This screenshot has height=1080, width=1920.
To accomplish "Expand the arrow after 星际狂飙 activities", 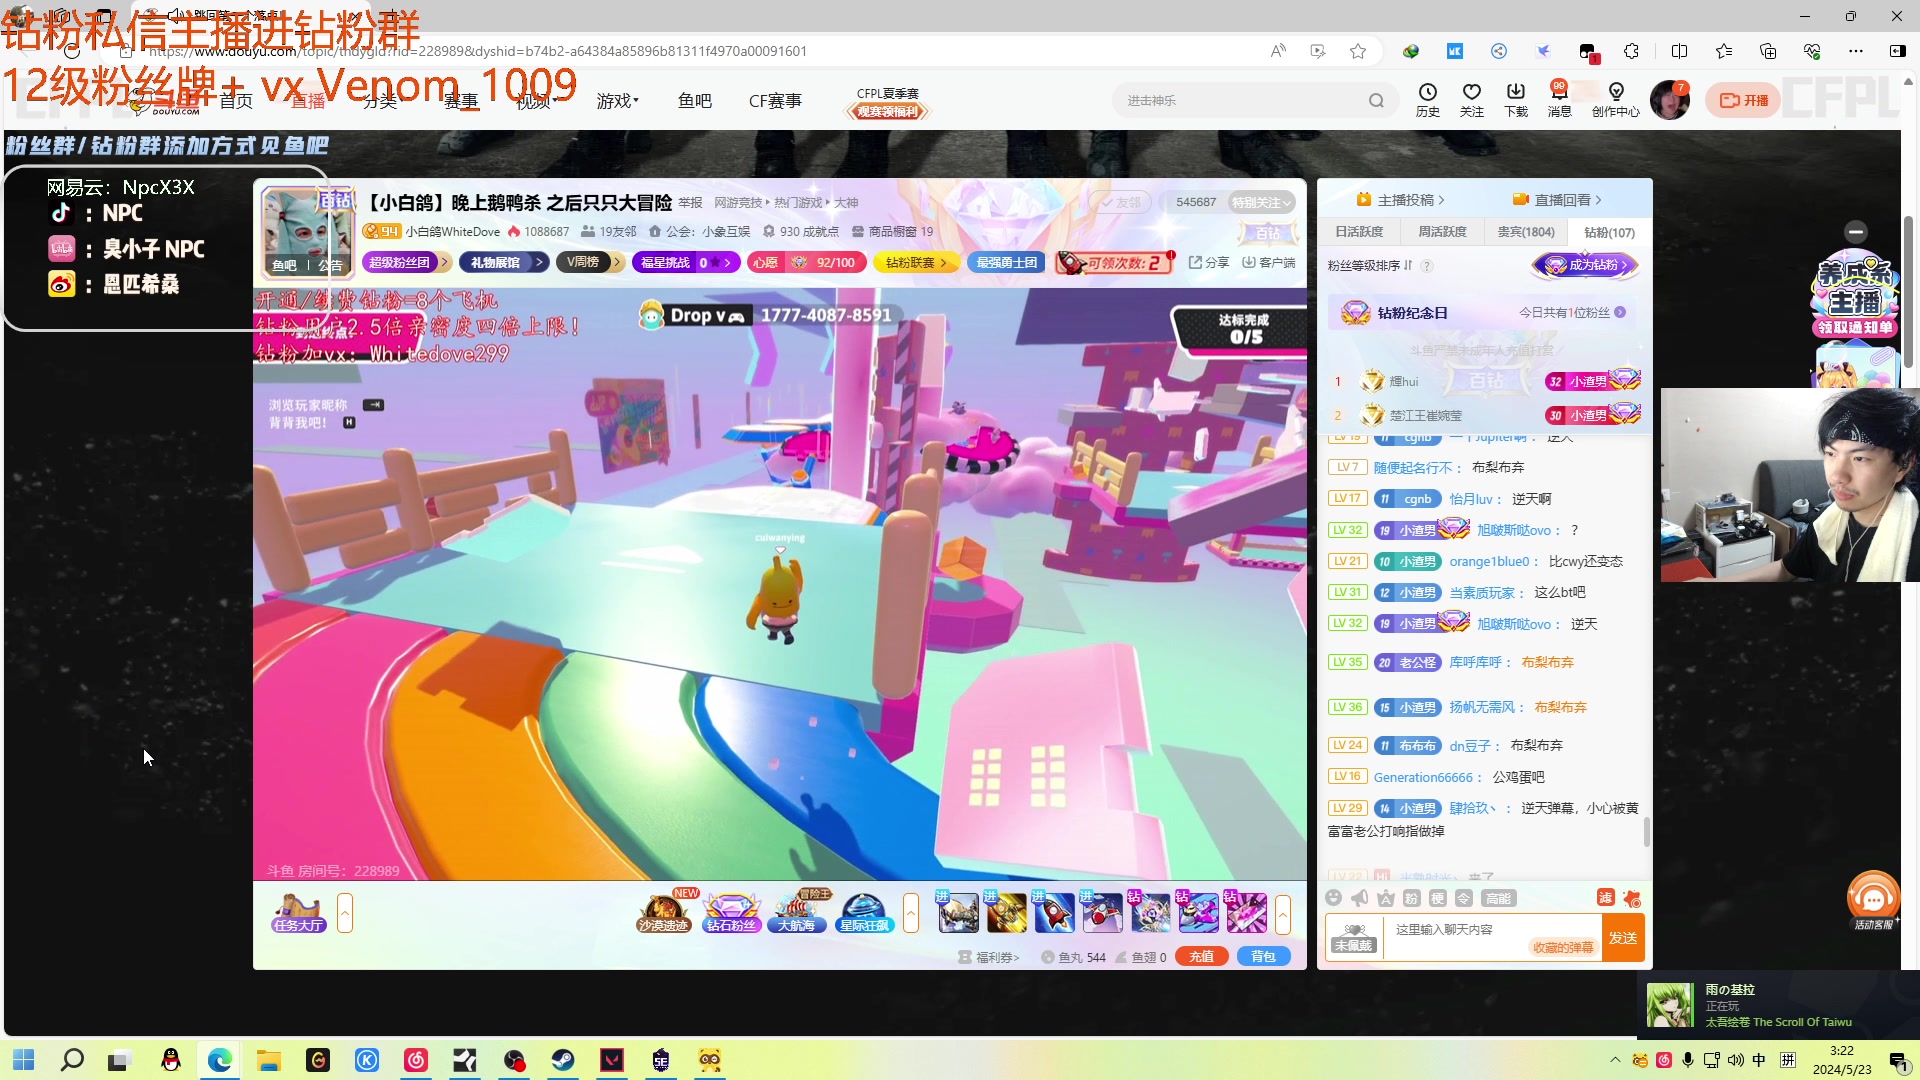I will (911, 913).
